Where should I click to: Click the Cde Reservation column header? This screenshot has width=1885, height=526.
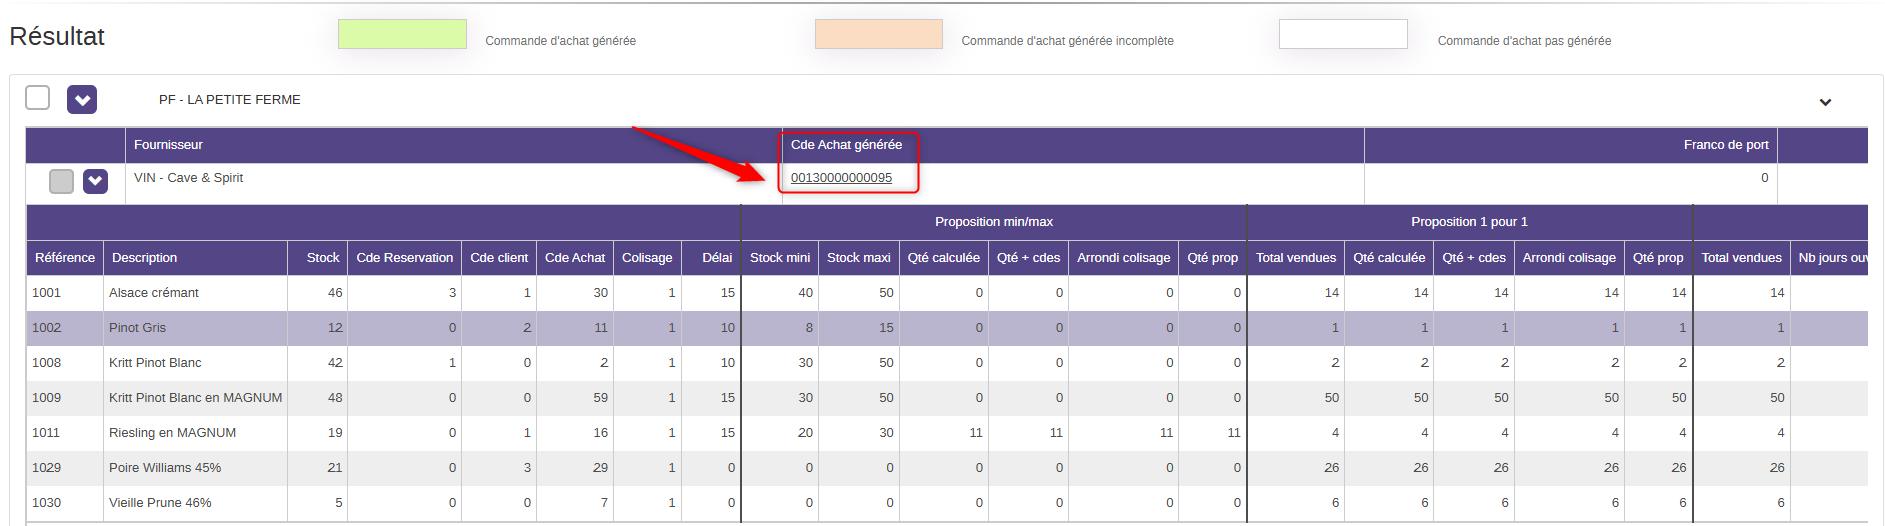(x=404, y=258)
